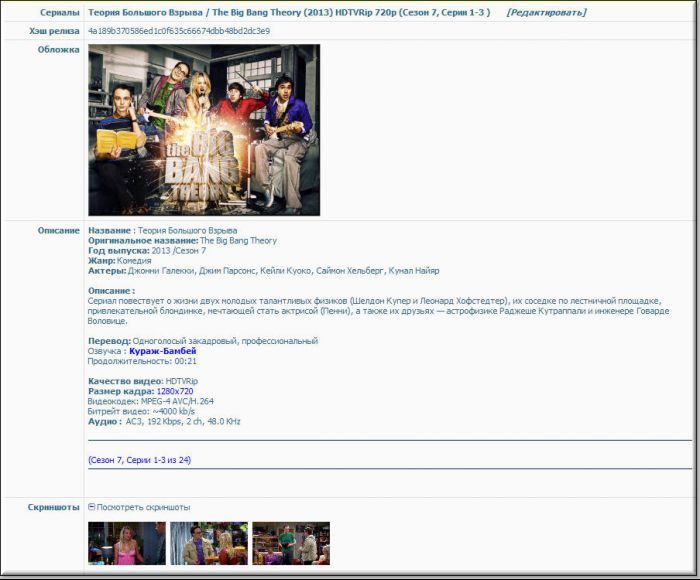Click the 'Аудио: AC3, 192 Kbps' line
Screen dimensions: 700x580
click(x=164, y=421)
